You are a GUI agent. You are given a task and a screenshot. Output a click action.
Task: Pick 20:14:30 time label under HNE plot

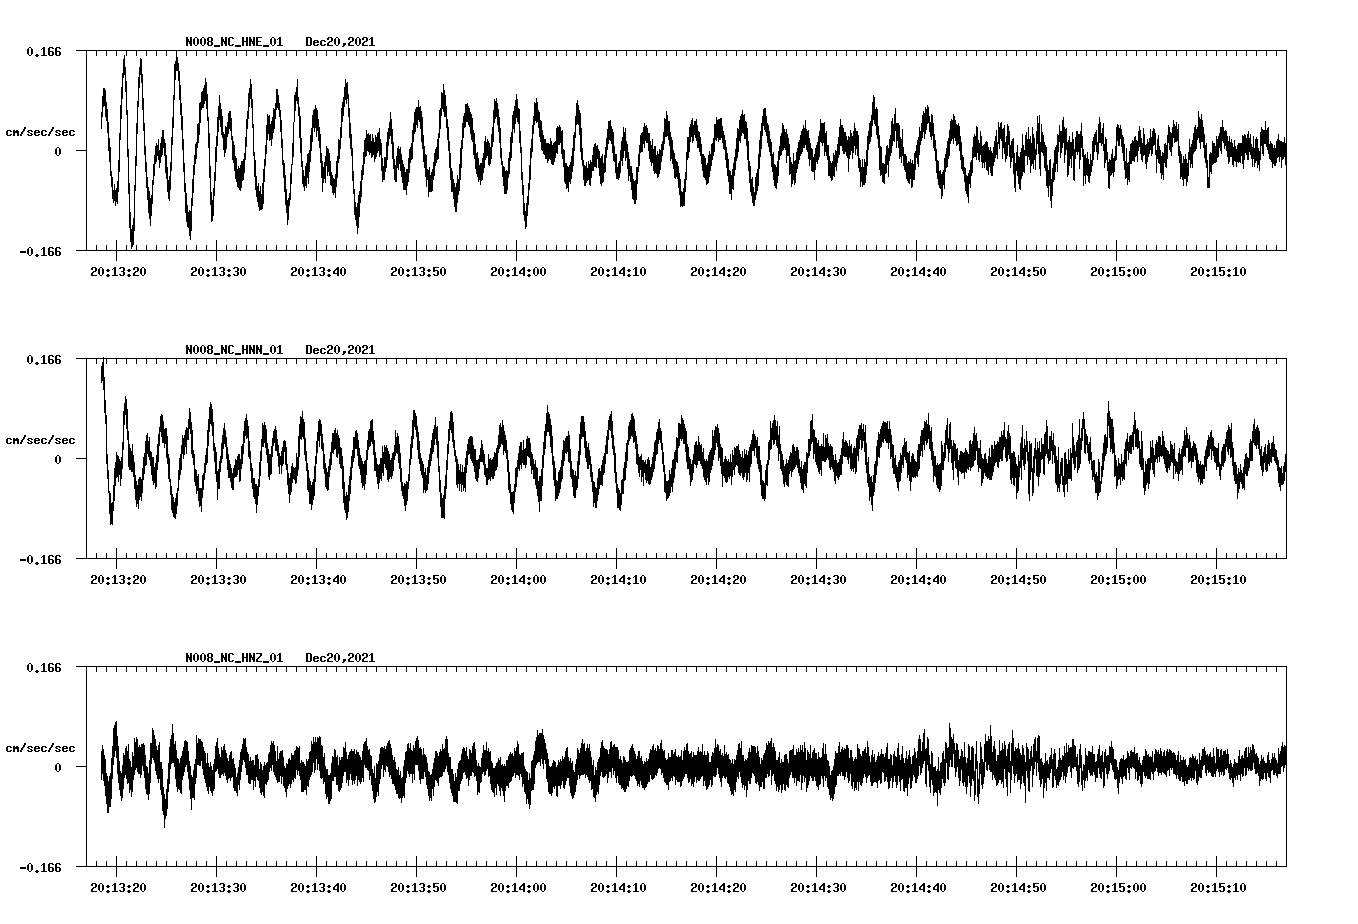pyautogui.click(x=818, y=272)
